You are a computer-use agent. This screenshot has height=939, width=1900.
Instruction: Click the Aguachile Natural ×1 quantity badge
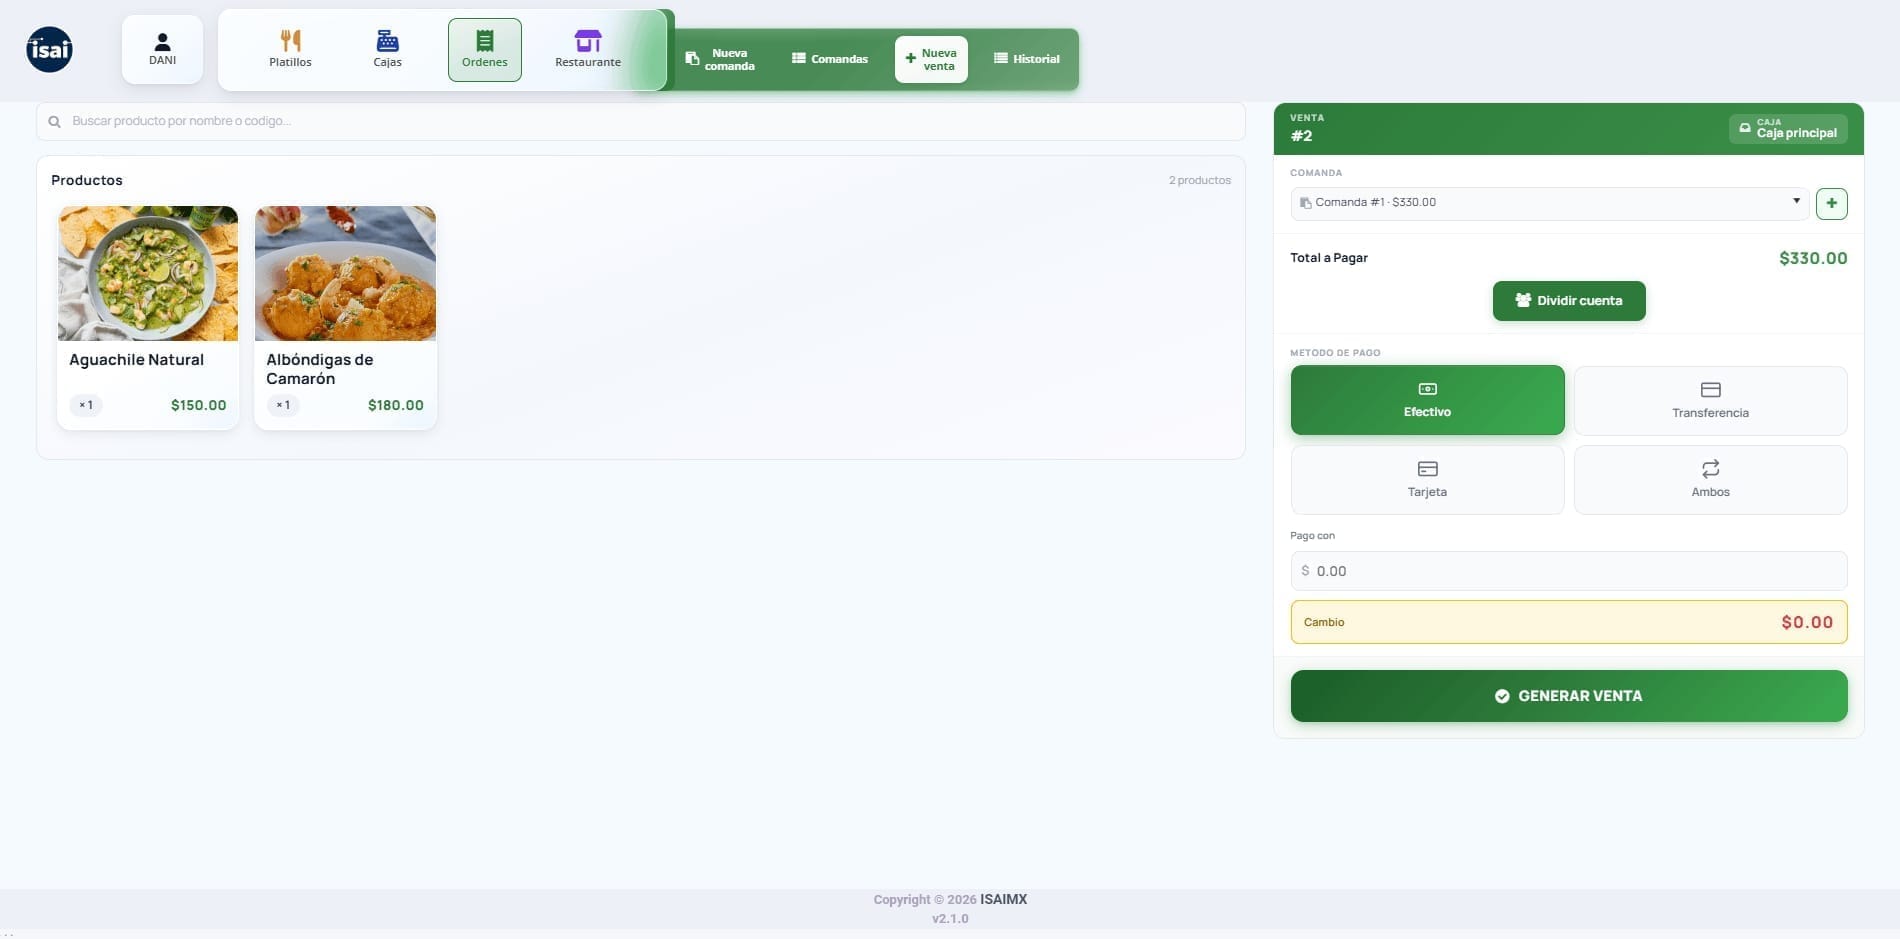(x=86, y=405)
